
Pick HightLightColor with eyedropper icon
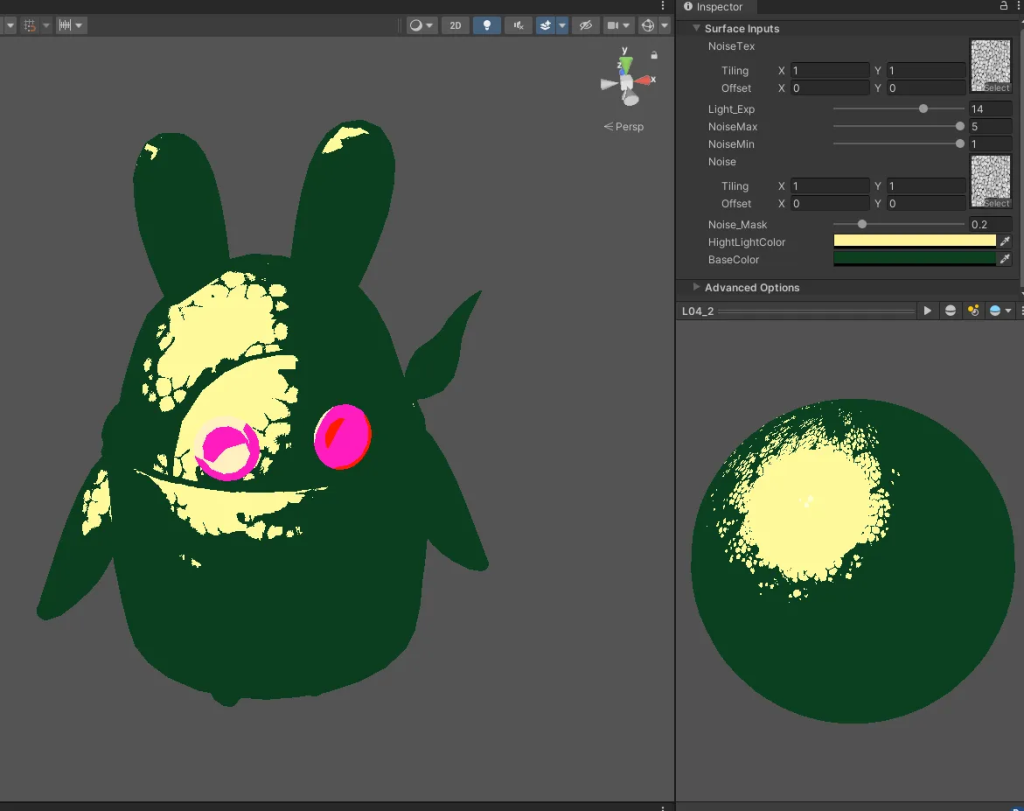click(1005, 242)
